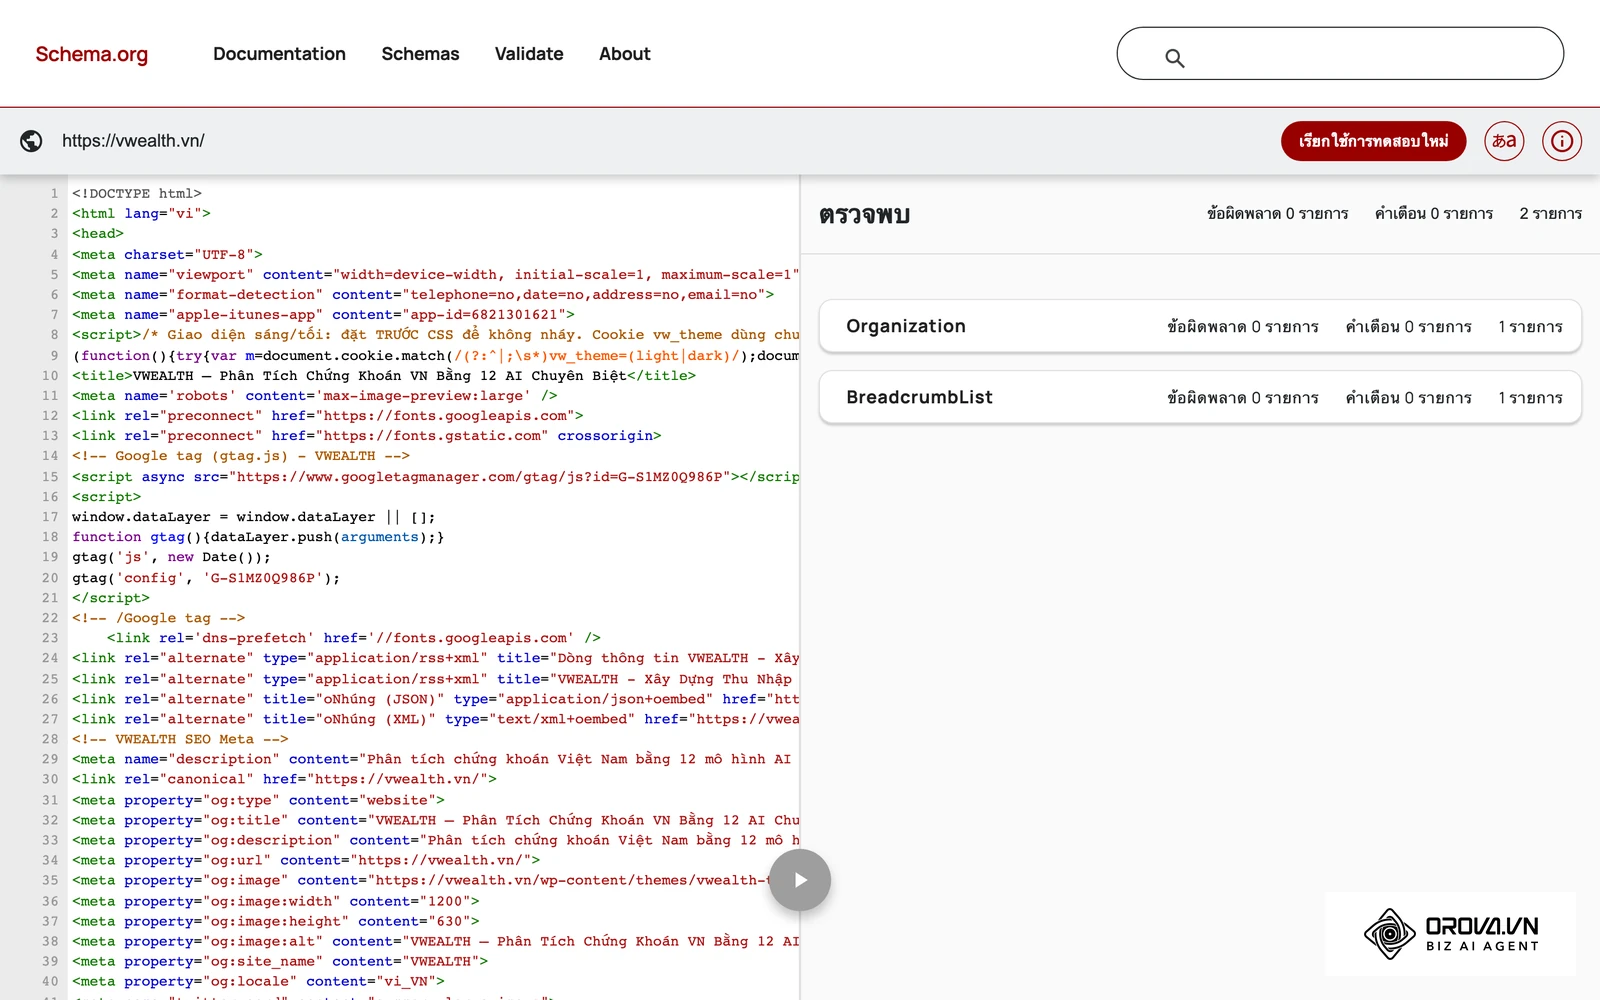Click code line 40 og:locale meta
Screen dimensions: 1600x1000
pyautogui.click(x=258, y=982)
